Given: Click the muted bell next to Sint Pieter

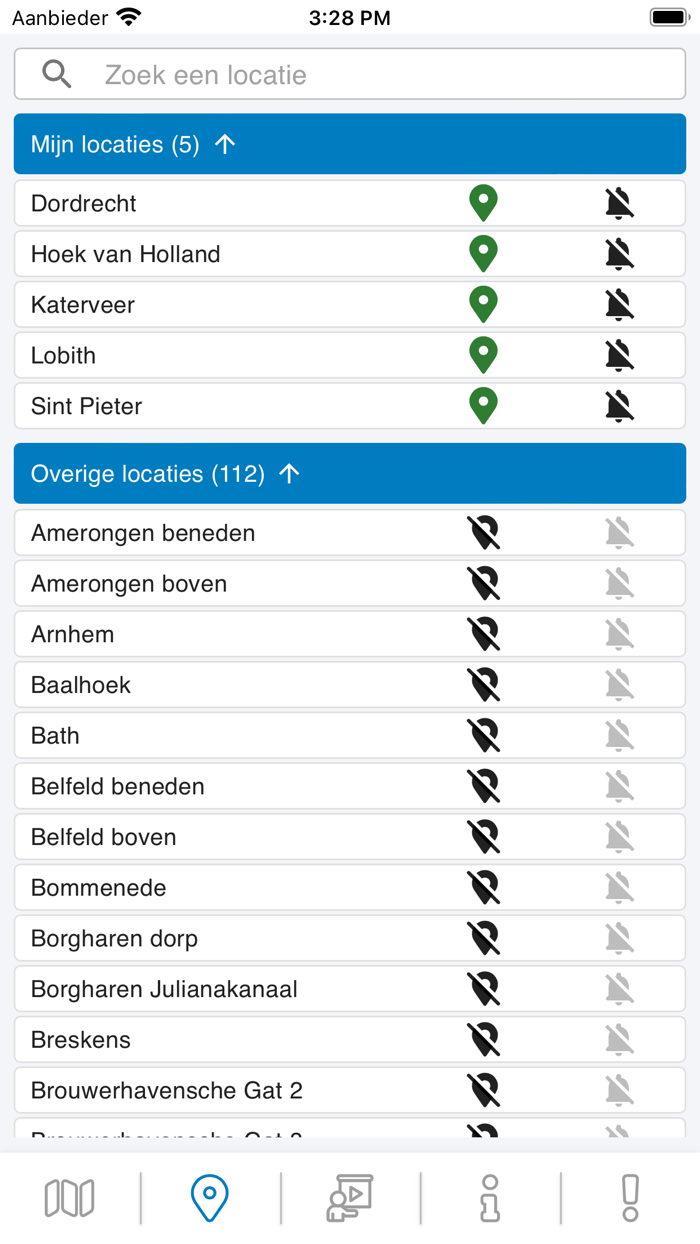Looking at the screenshot, I should (x=617, y=406).
